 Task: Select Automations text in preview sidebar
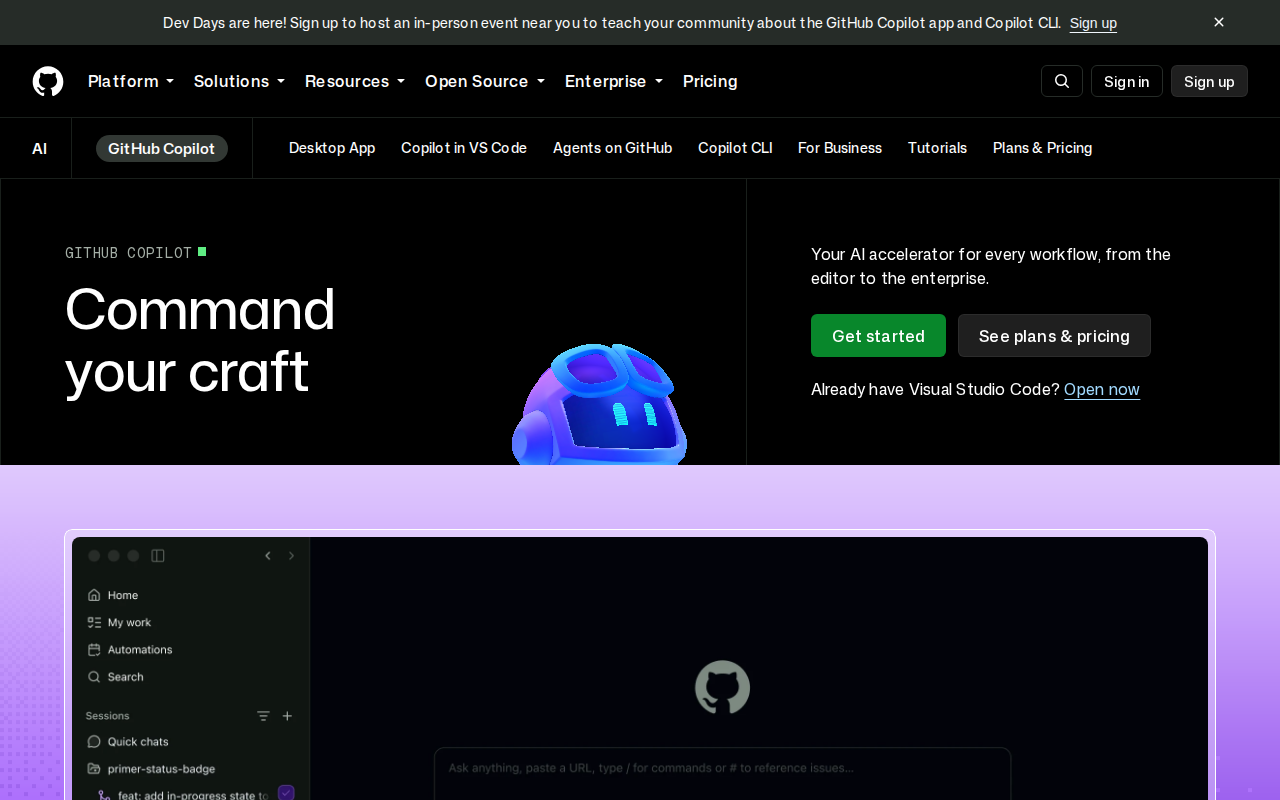pyautogui.click(x=140, y=649)
